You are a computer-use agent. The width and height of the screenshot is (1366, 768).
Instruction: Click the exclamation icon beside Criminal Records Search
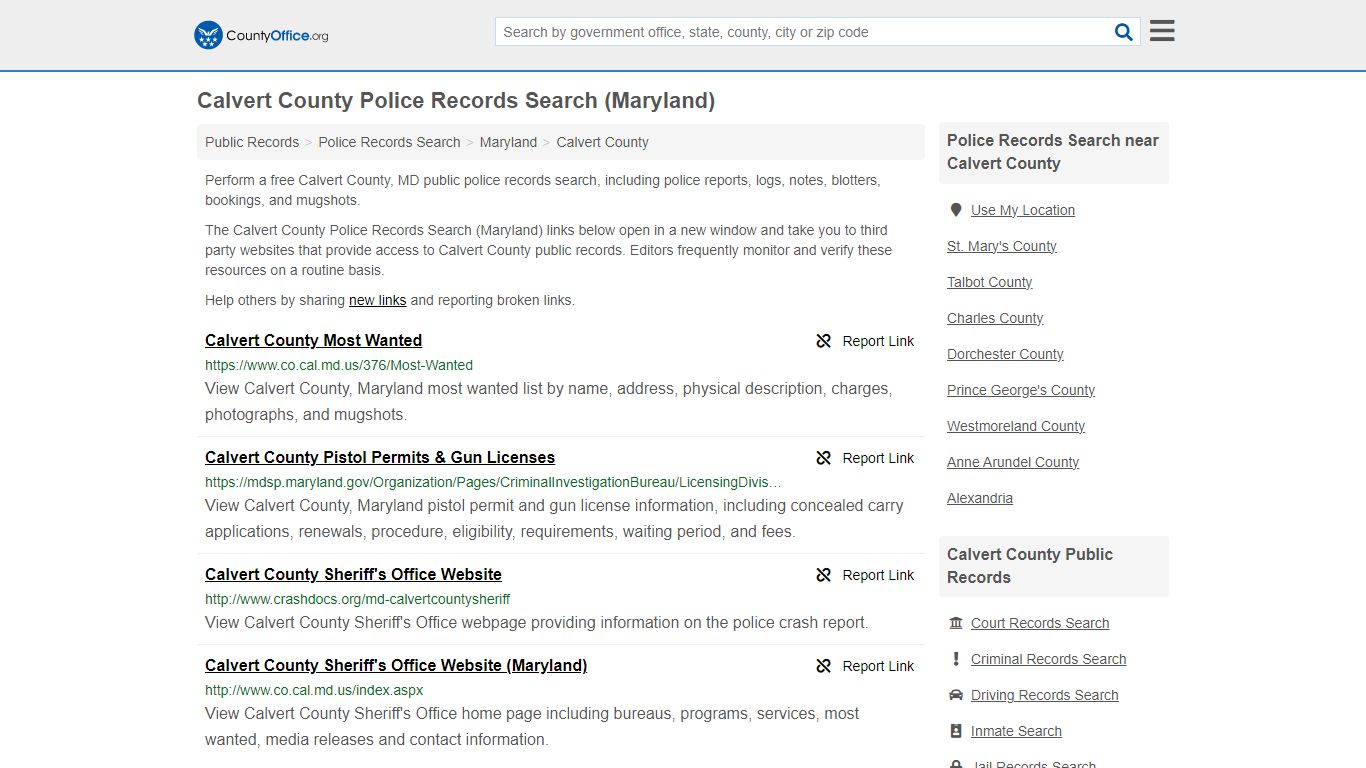click(x=957, y=658)
